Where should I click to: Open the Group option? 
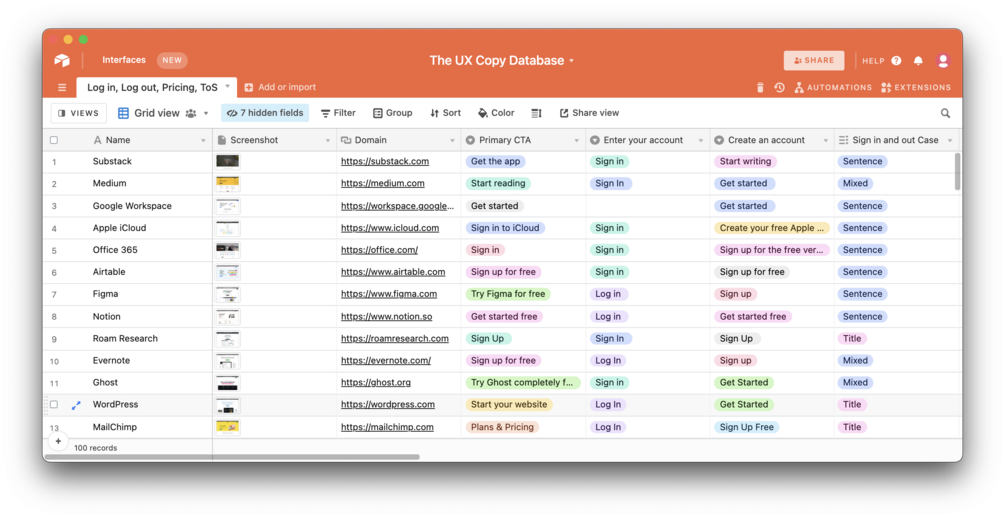(393, 113)
